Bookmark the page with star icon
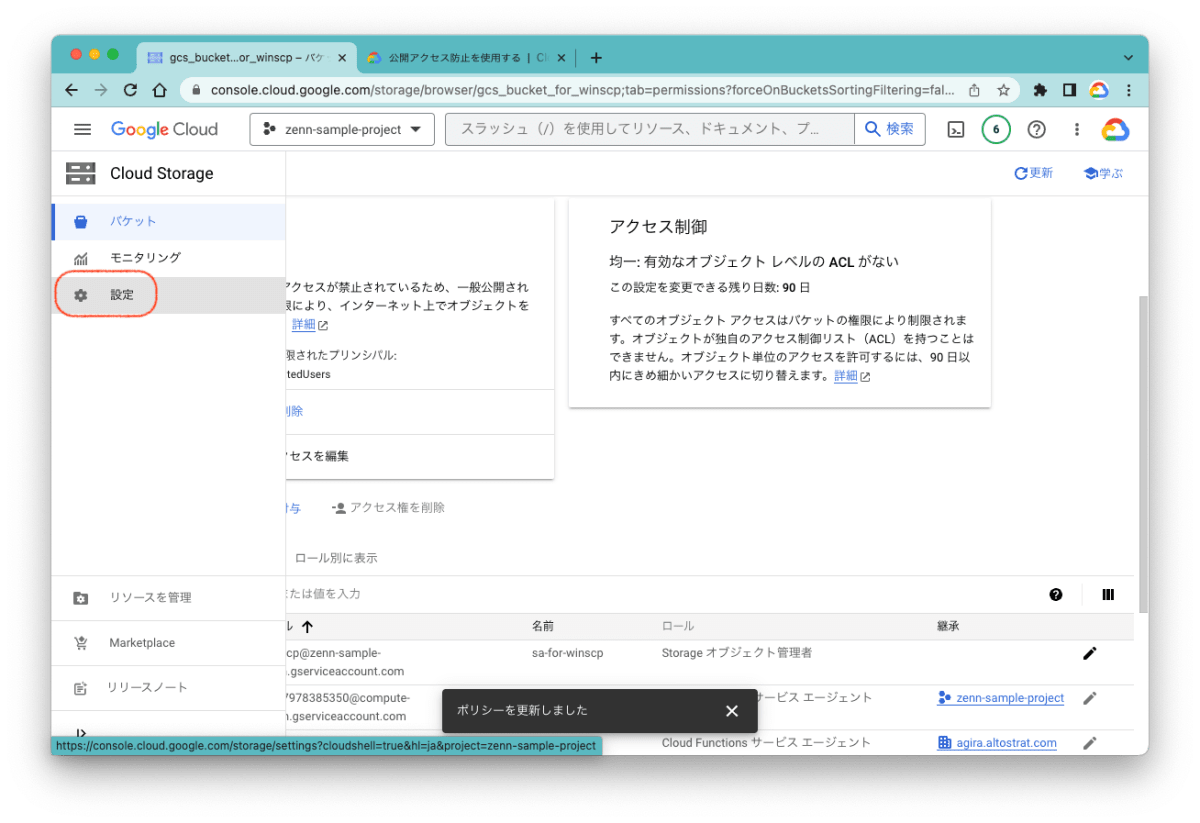This screenshot has height=823, width=1200. 1004,90
